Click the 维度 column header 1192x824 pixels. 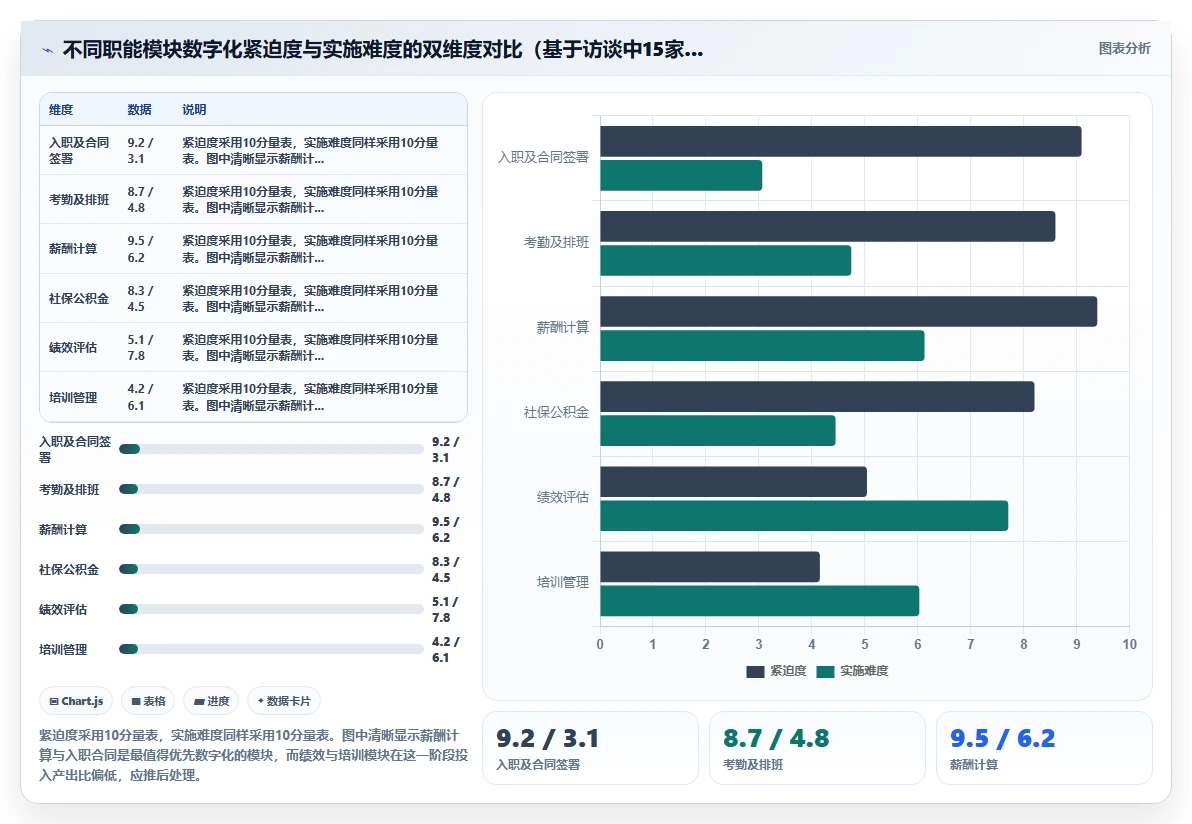pos(61,109)
